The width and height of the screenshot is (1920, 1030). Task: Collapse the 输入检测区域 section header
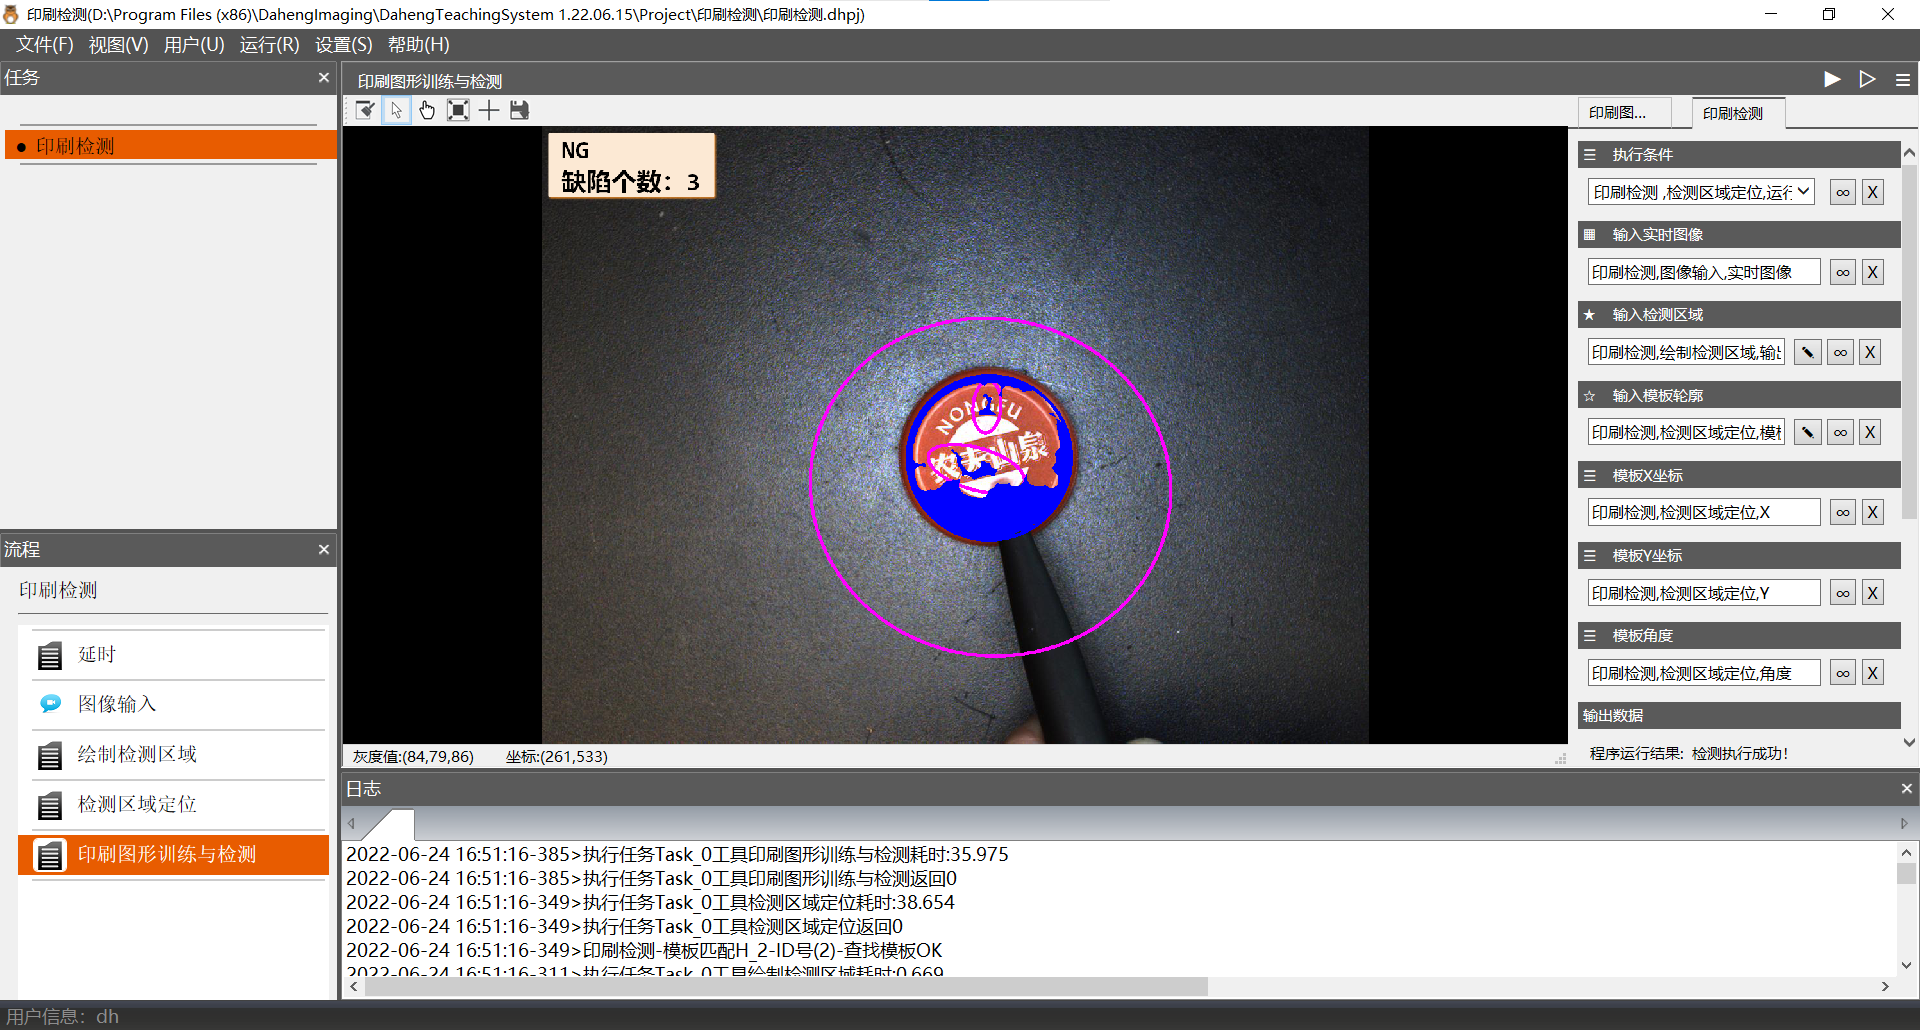tap(1739, 314)
